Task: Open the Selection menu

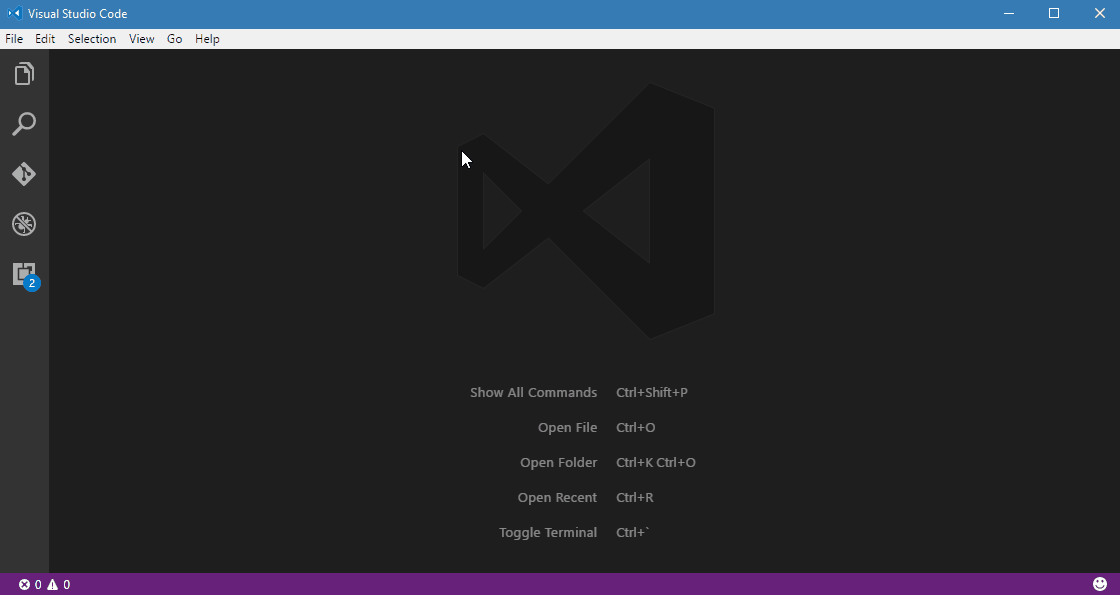Action: [91, 39]
